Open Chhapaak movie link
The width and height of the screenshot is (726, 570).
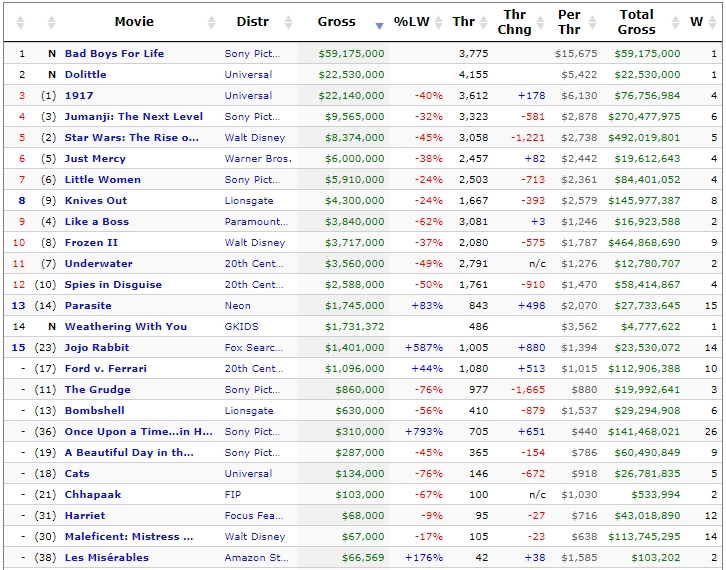93,495
